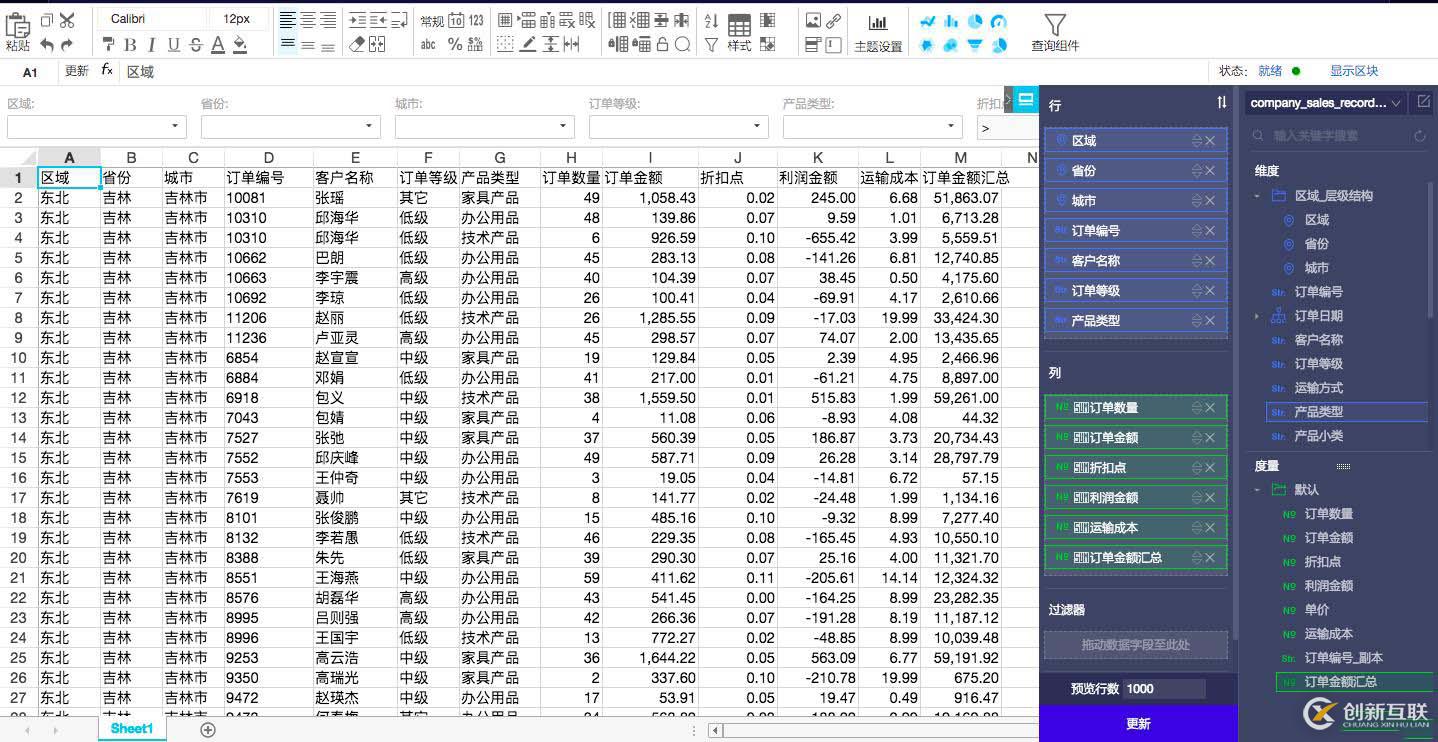Viewport: 1438px width, 742px height.
Task: Open the fill color bucket picker
Action: coord(240,44)
